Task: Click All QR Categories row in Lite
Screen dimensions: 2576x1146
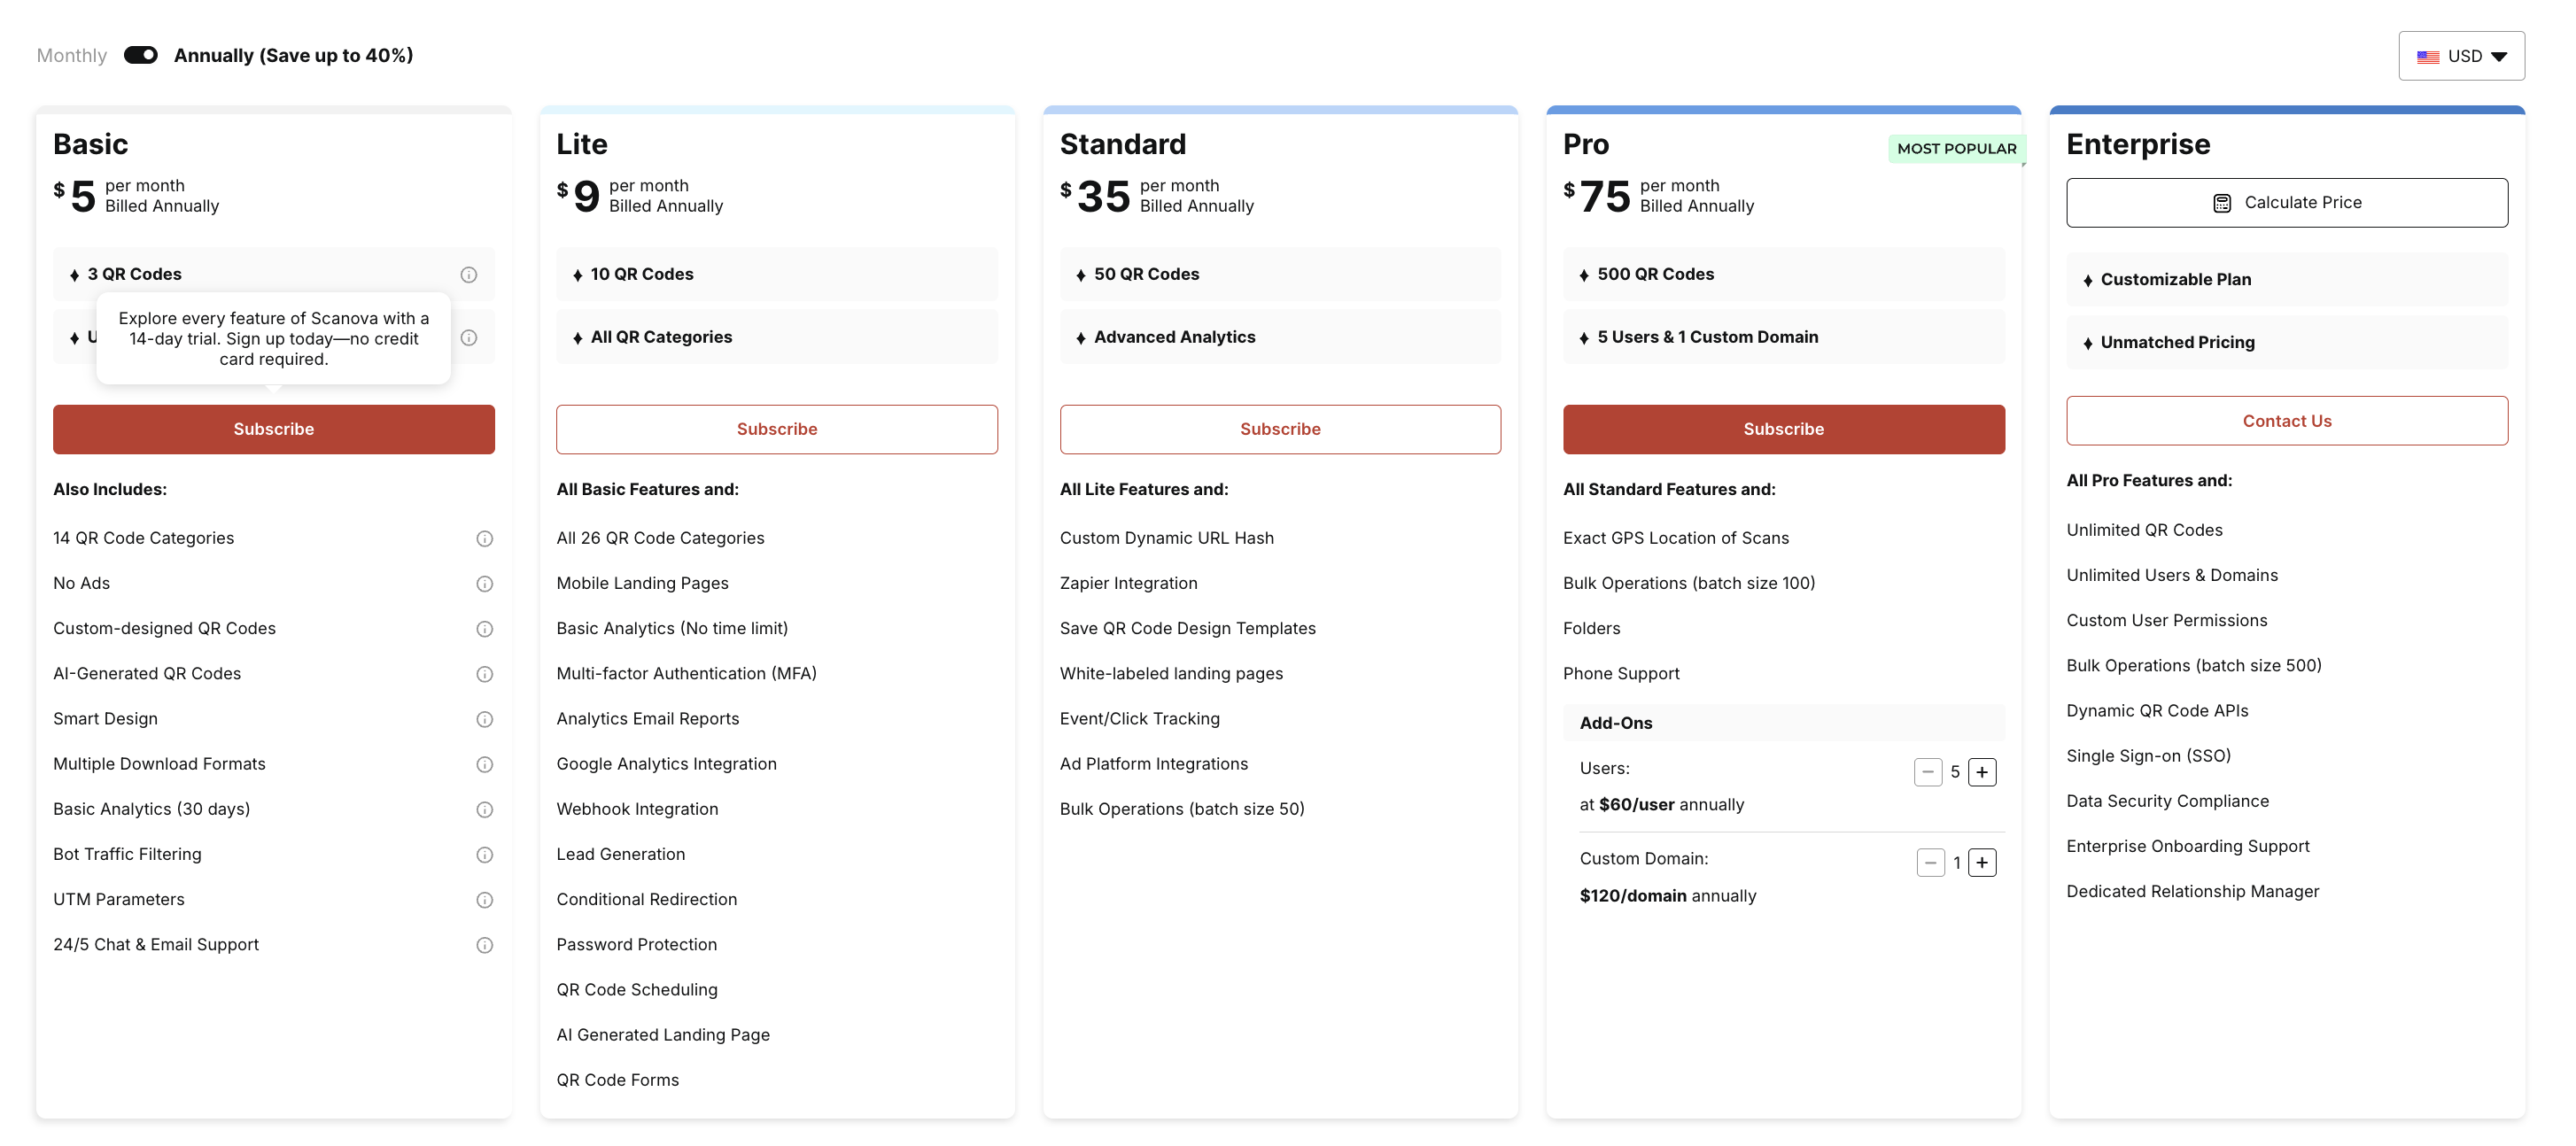Action: [x=777, y=337]
